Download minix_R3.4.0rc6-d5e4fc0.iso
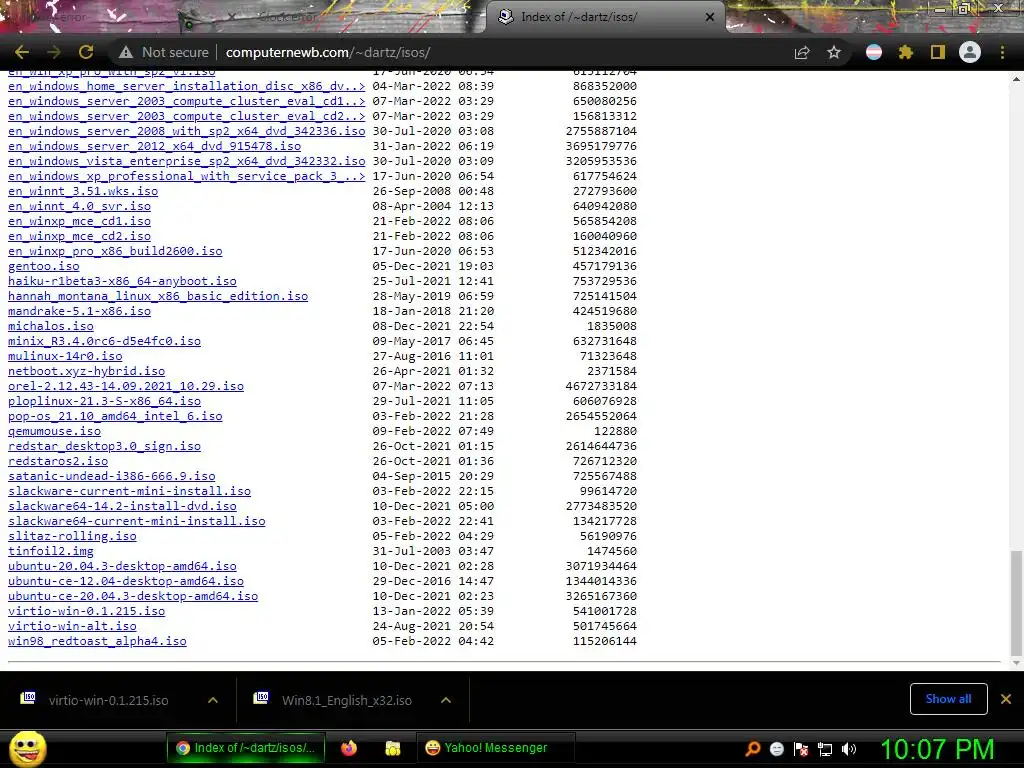 click(x=104, y=342)
